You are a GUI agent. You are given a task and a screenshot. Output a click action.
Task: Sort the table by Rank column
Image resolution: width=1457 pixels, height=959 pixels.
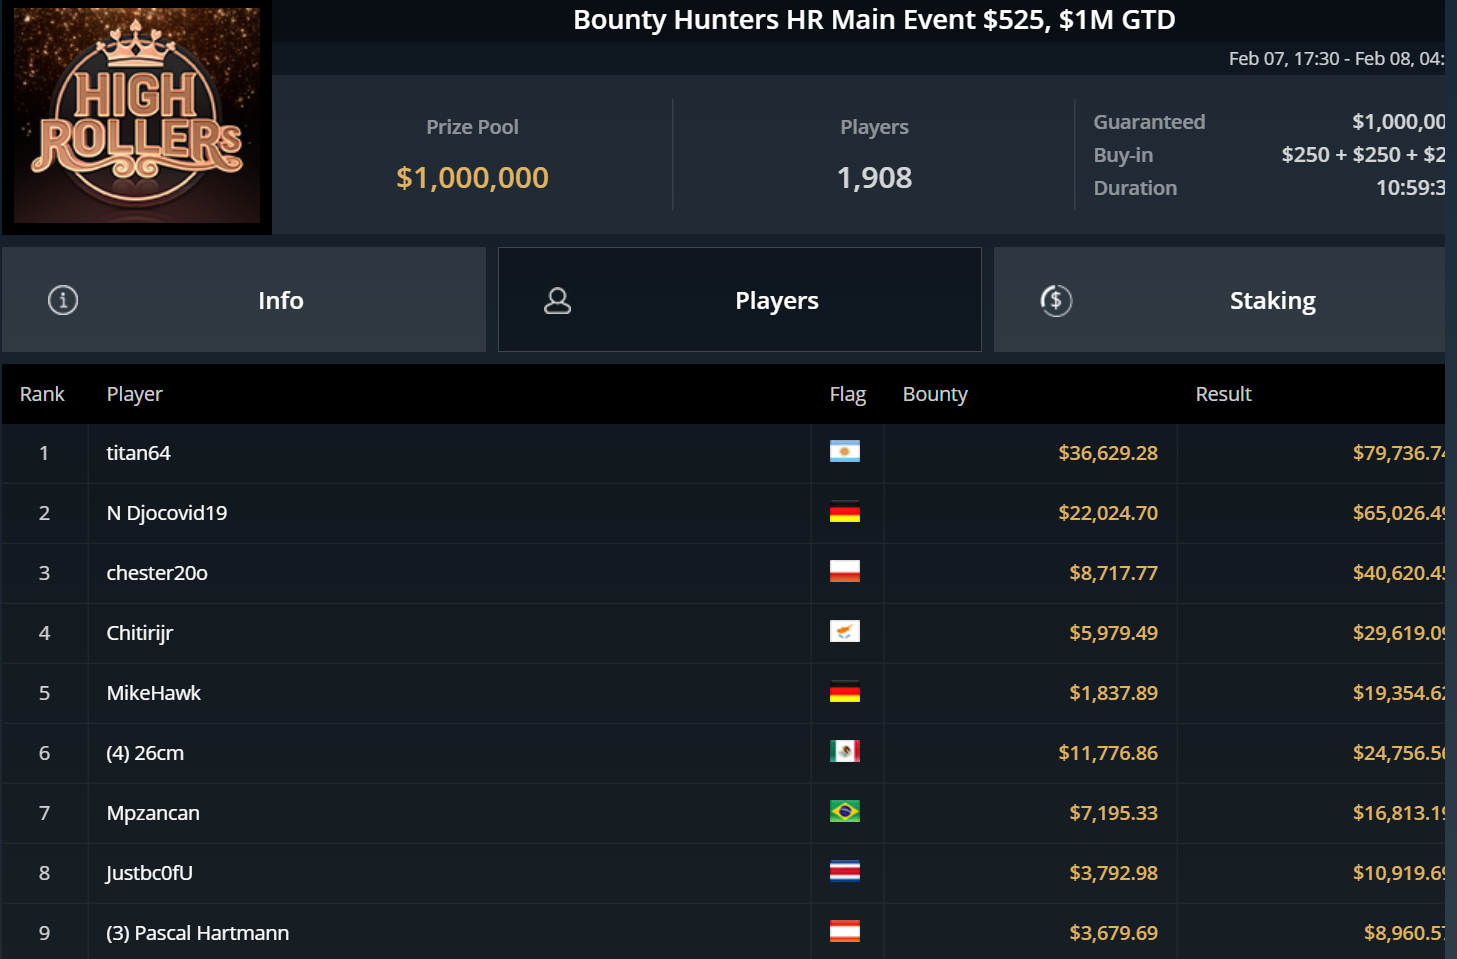click(42, 394)
